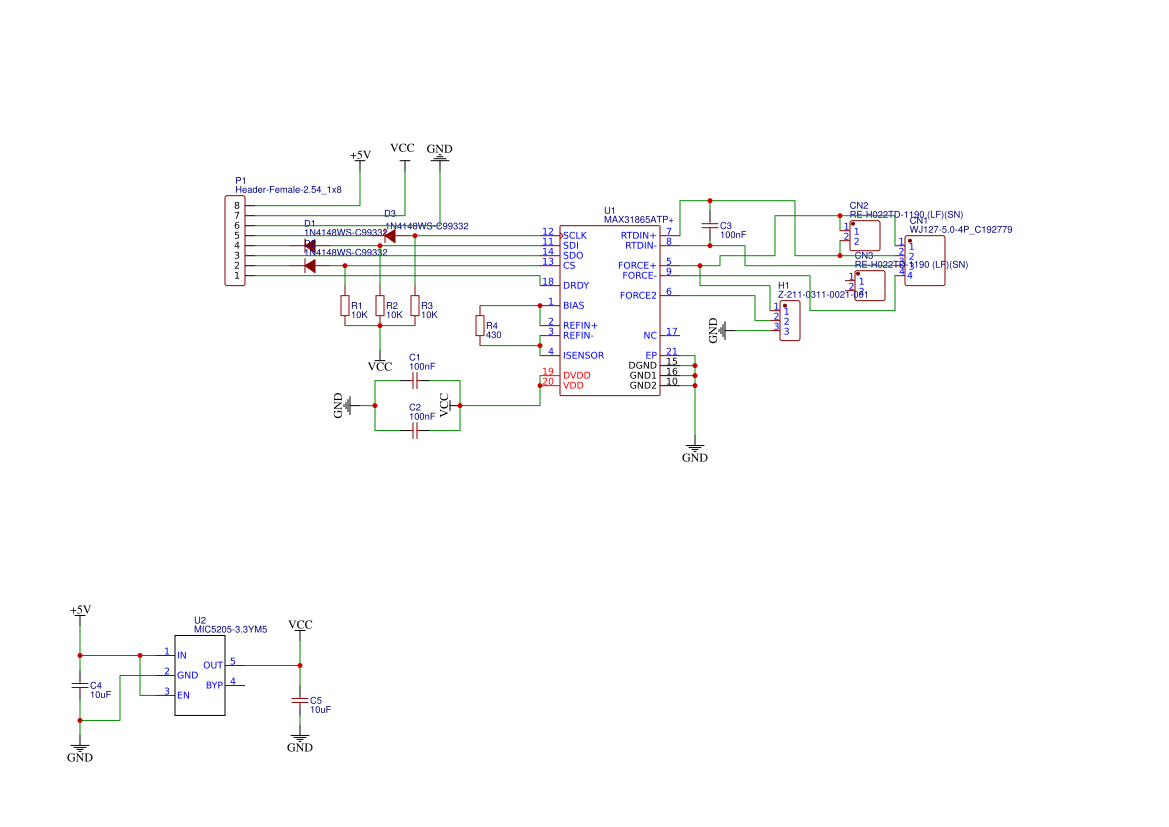
Task: Click the red DVDD pin label
Action: click(577, 376)
